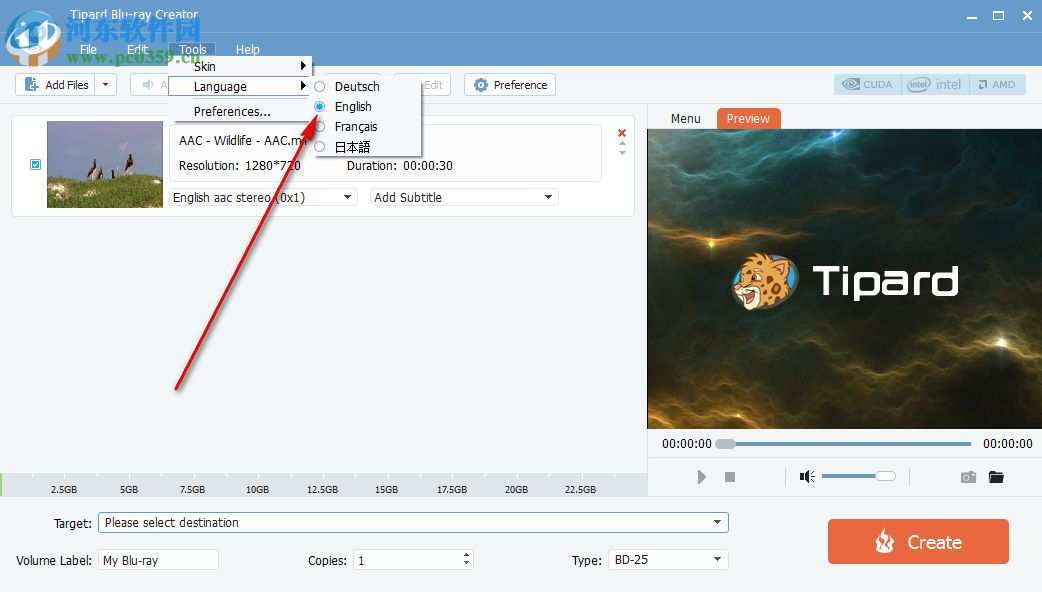
Task: Open the snapshot folder icon
Action: click(996, 477)
